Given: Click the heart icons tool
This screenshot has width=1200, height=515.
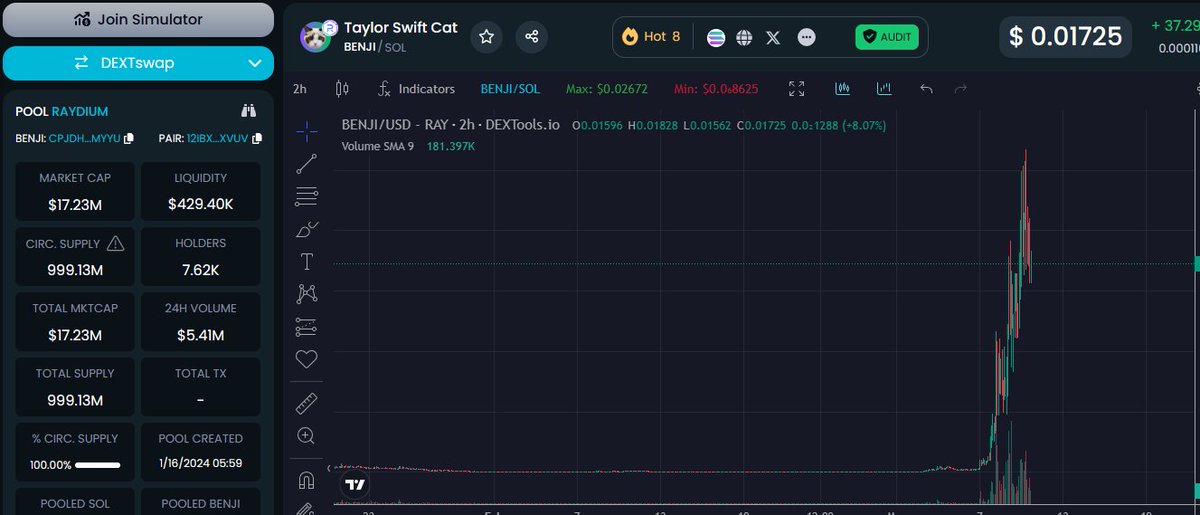Looking at the screenshot, I should pyautogui.click(x=307, y=359).
